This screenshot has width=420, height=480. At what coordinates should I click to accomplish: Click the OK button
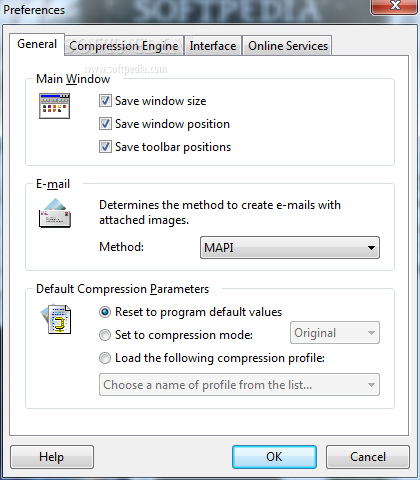point(274,457)
